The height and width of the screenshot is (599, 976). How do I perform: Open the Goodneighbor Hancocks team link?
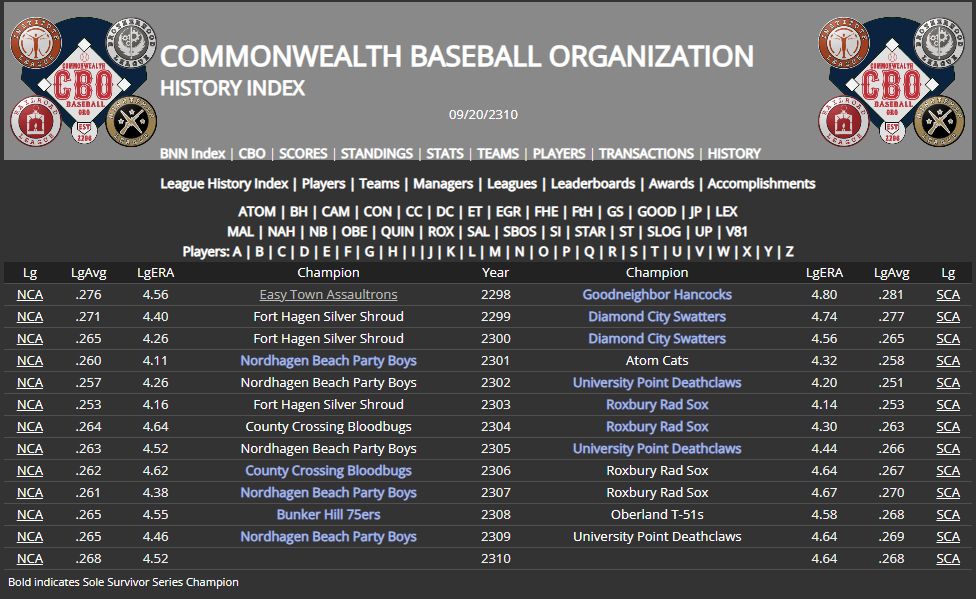click(657, 295)
